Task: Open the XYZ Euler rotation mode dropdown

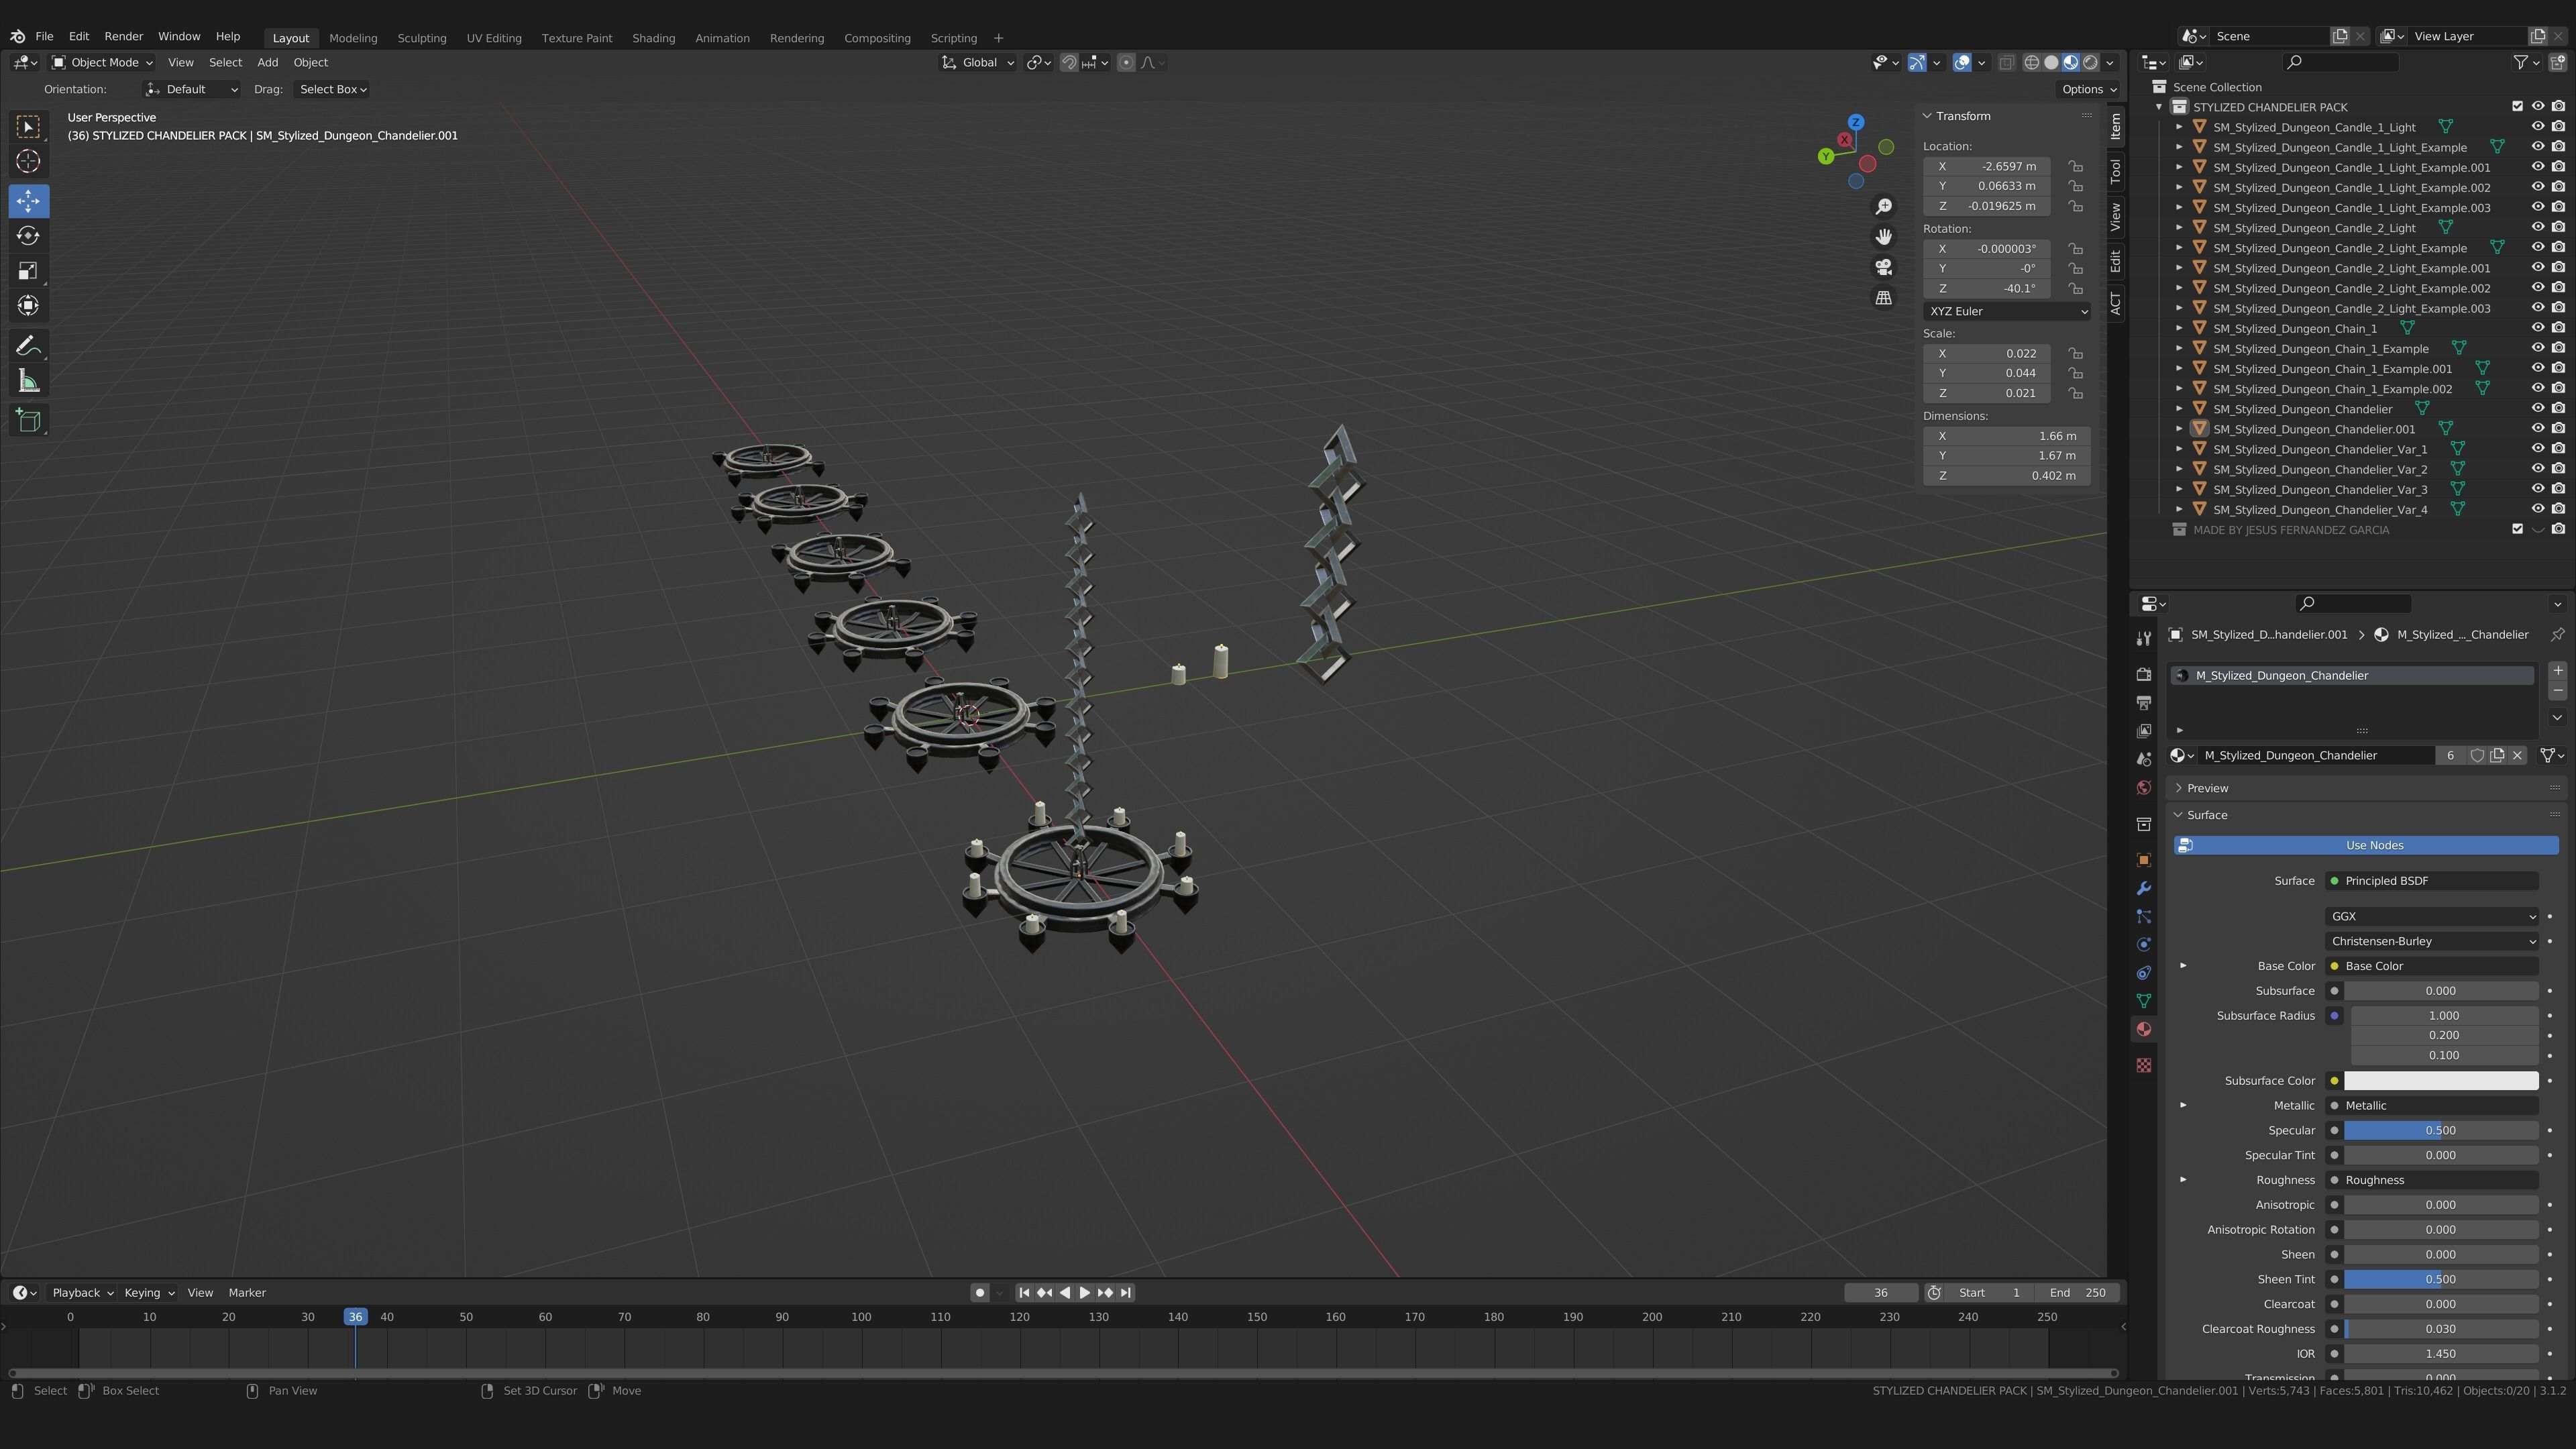Action: click(x=2006, y=311)
